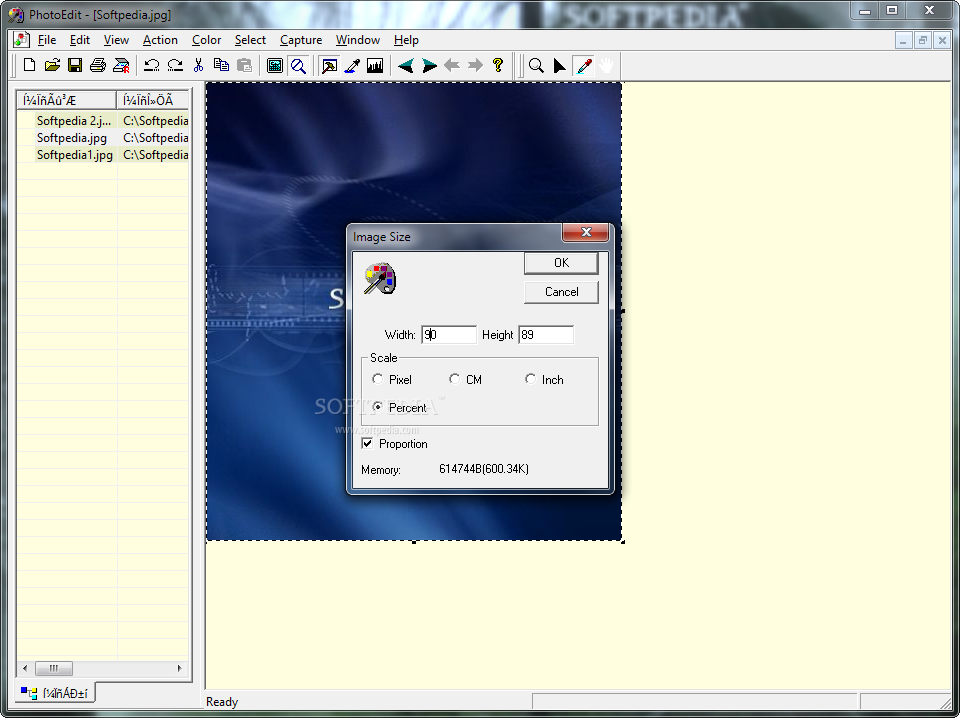Click the Width input field
The image size is (960, 718).
pyautogui.click(x=449, y=335)
